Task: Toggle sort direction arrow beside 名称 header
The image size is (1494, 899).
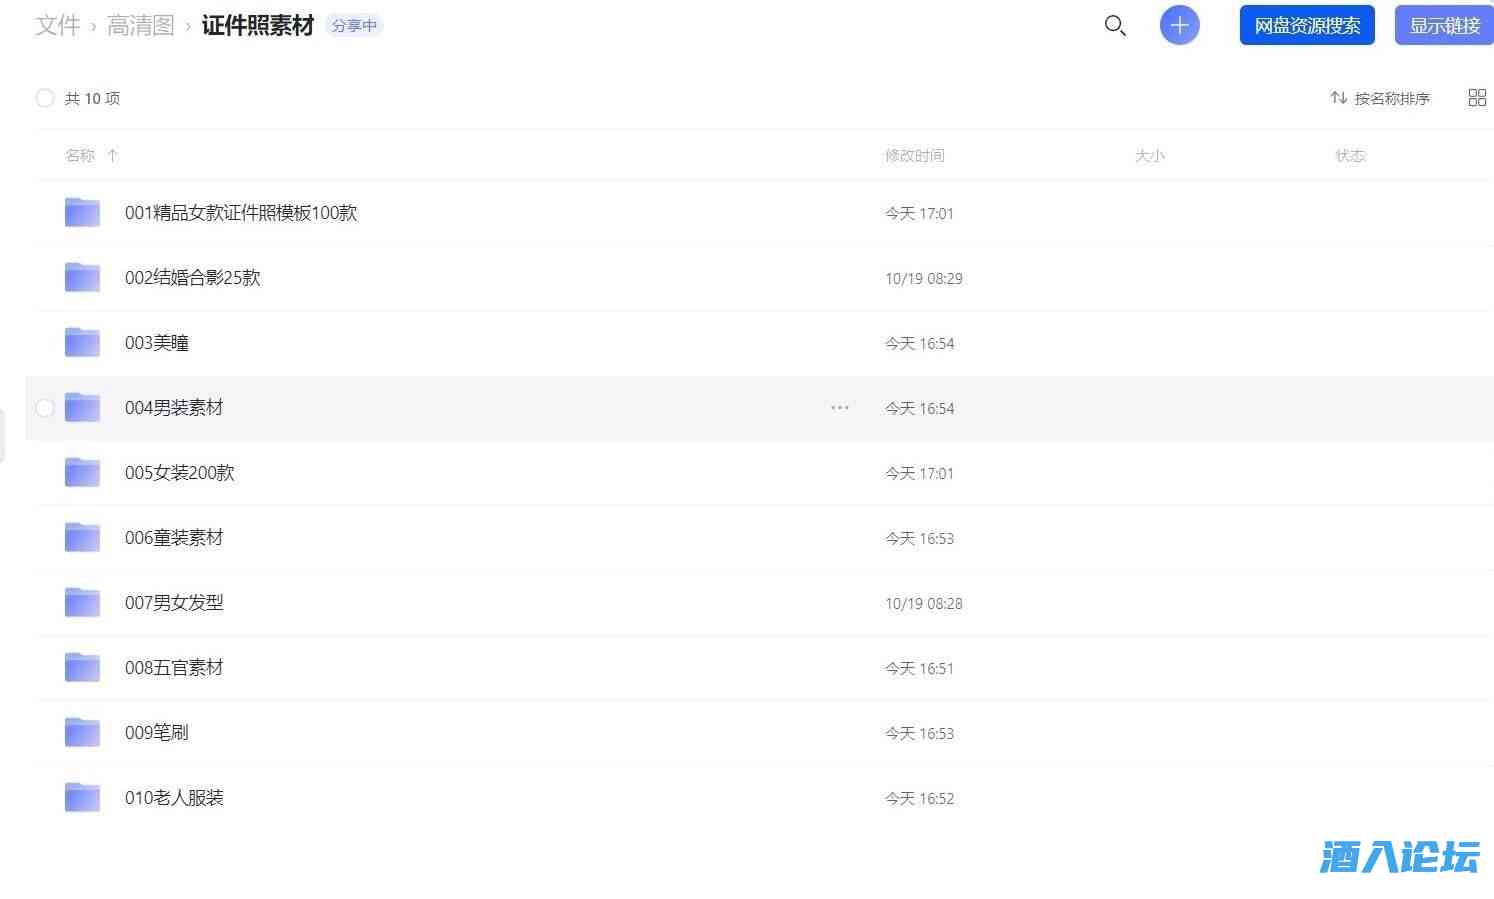Action: click(113, 156)
